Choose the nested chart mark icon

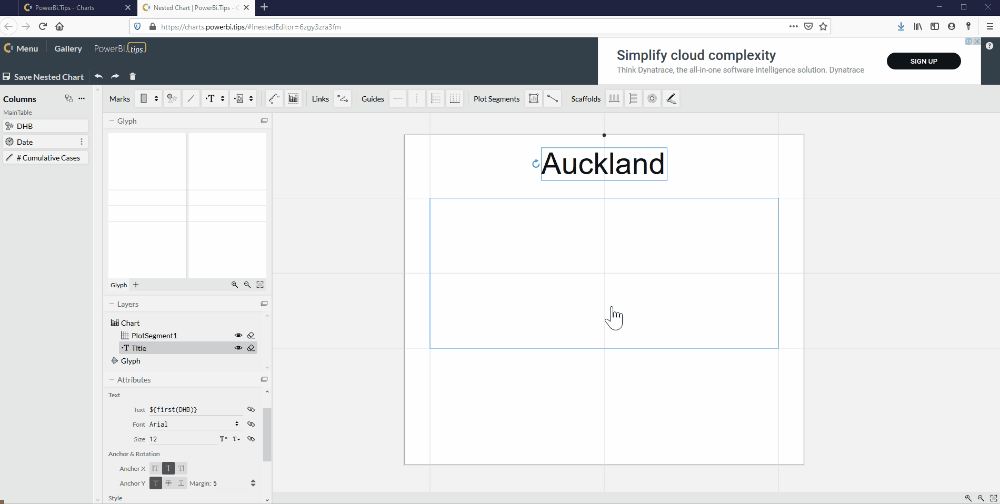click(293, 98)
